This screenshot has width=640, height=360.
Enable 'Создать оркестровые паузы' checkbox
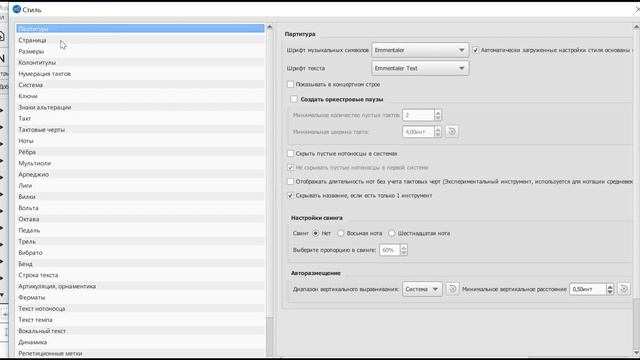(x=294, y=99)
